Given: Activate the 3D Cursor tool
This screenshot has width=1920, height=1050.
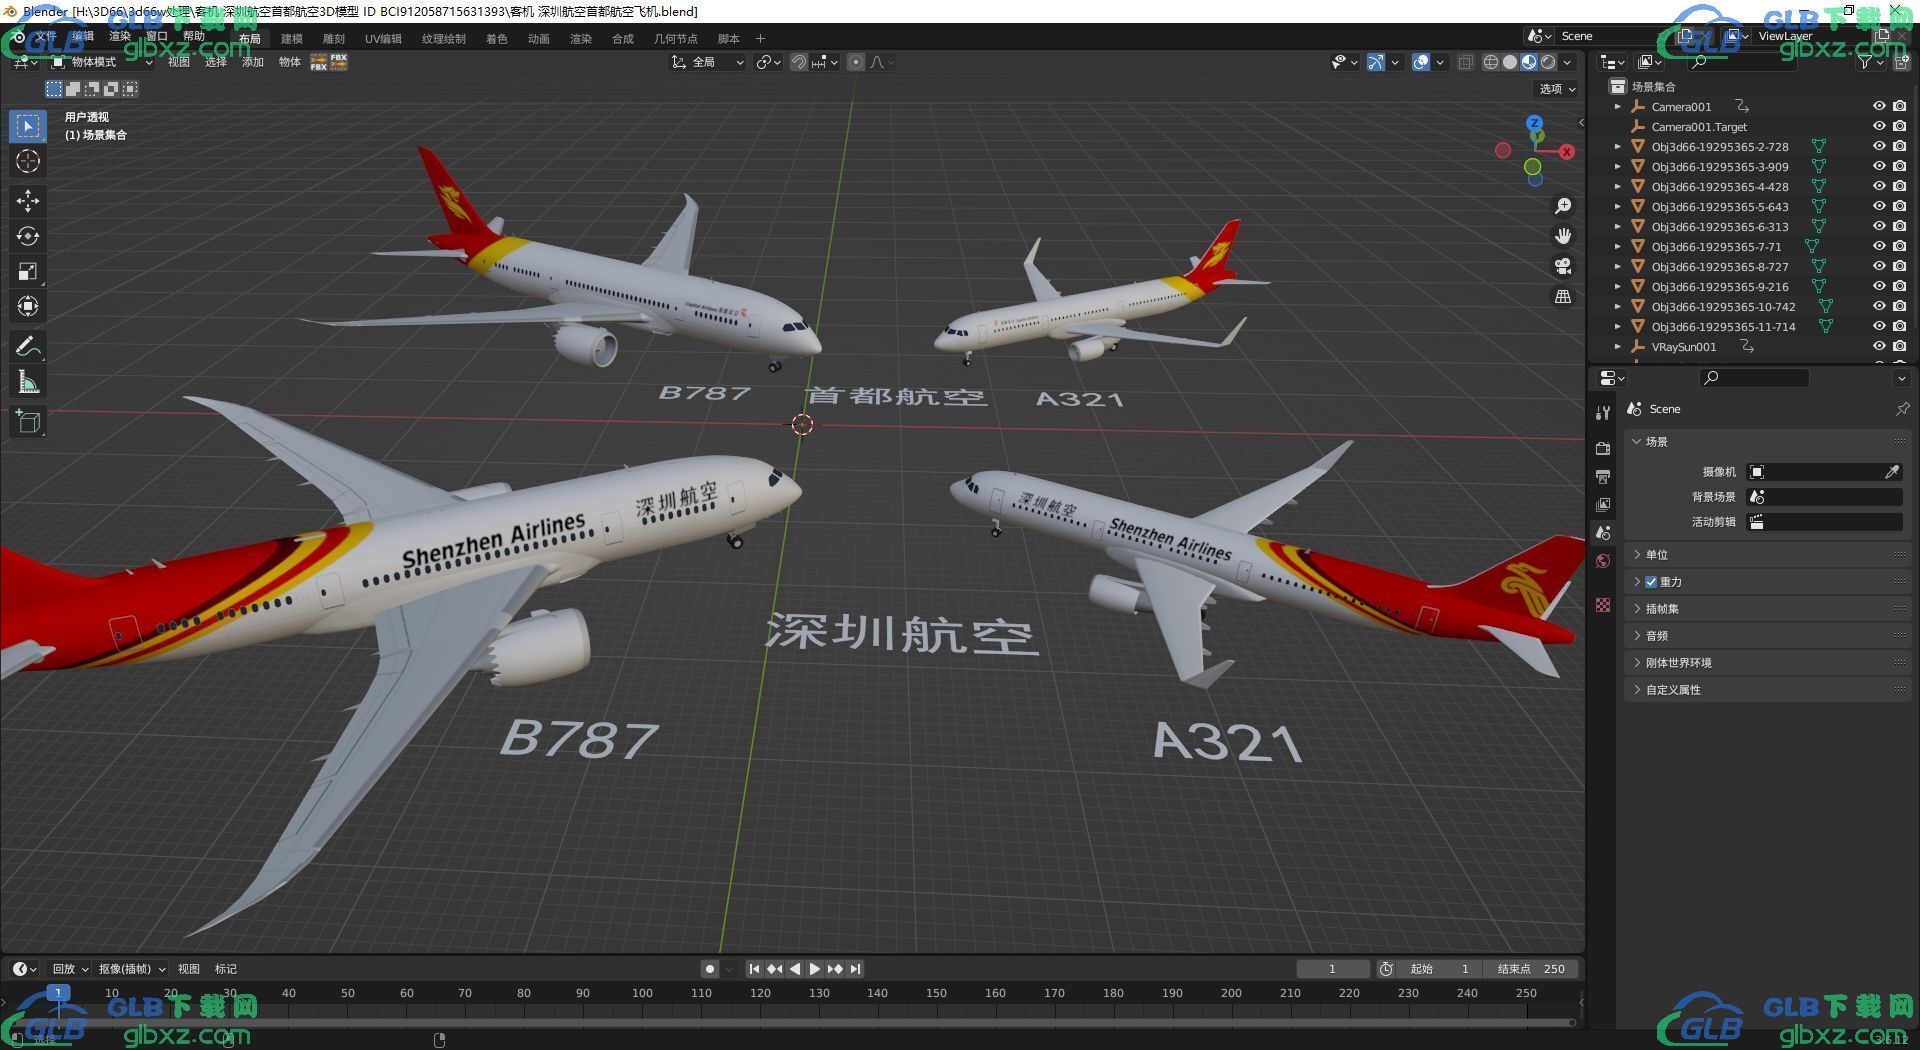Looking at the screenshot, I should (28, 161).
